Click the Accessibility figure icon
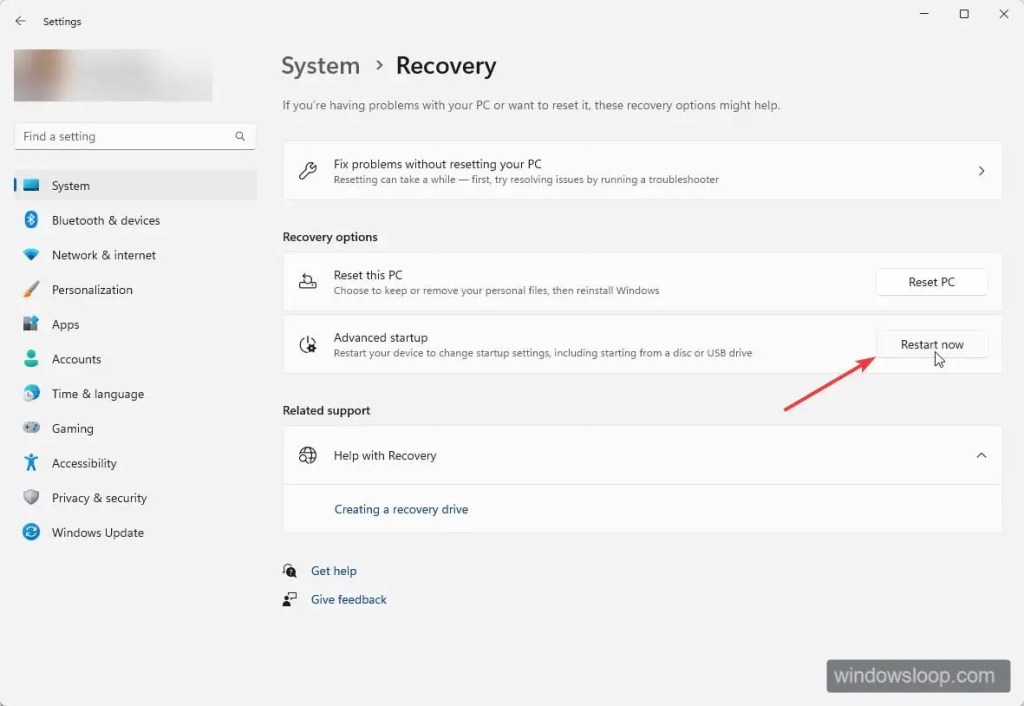Viewport: 1024px width, 706px height. coord(31,463)
